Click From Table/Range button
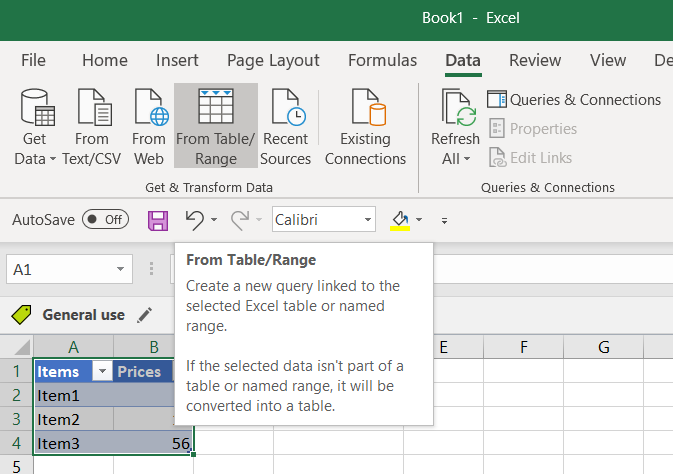Image resolution: width=673 pixels, height=474 pixels. point(215,127)
